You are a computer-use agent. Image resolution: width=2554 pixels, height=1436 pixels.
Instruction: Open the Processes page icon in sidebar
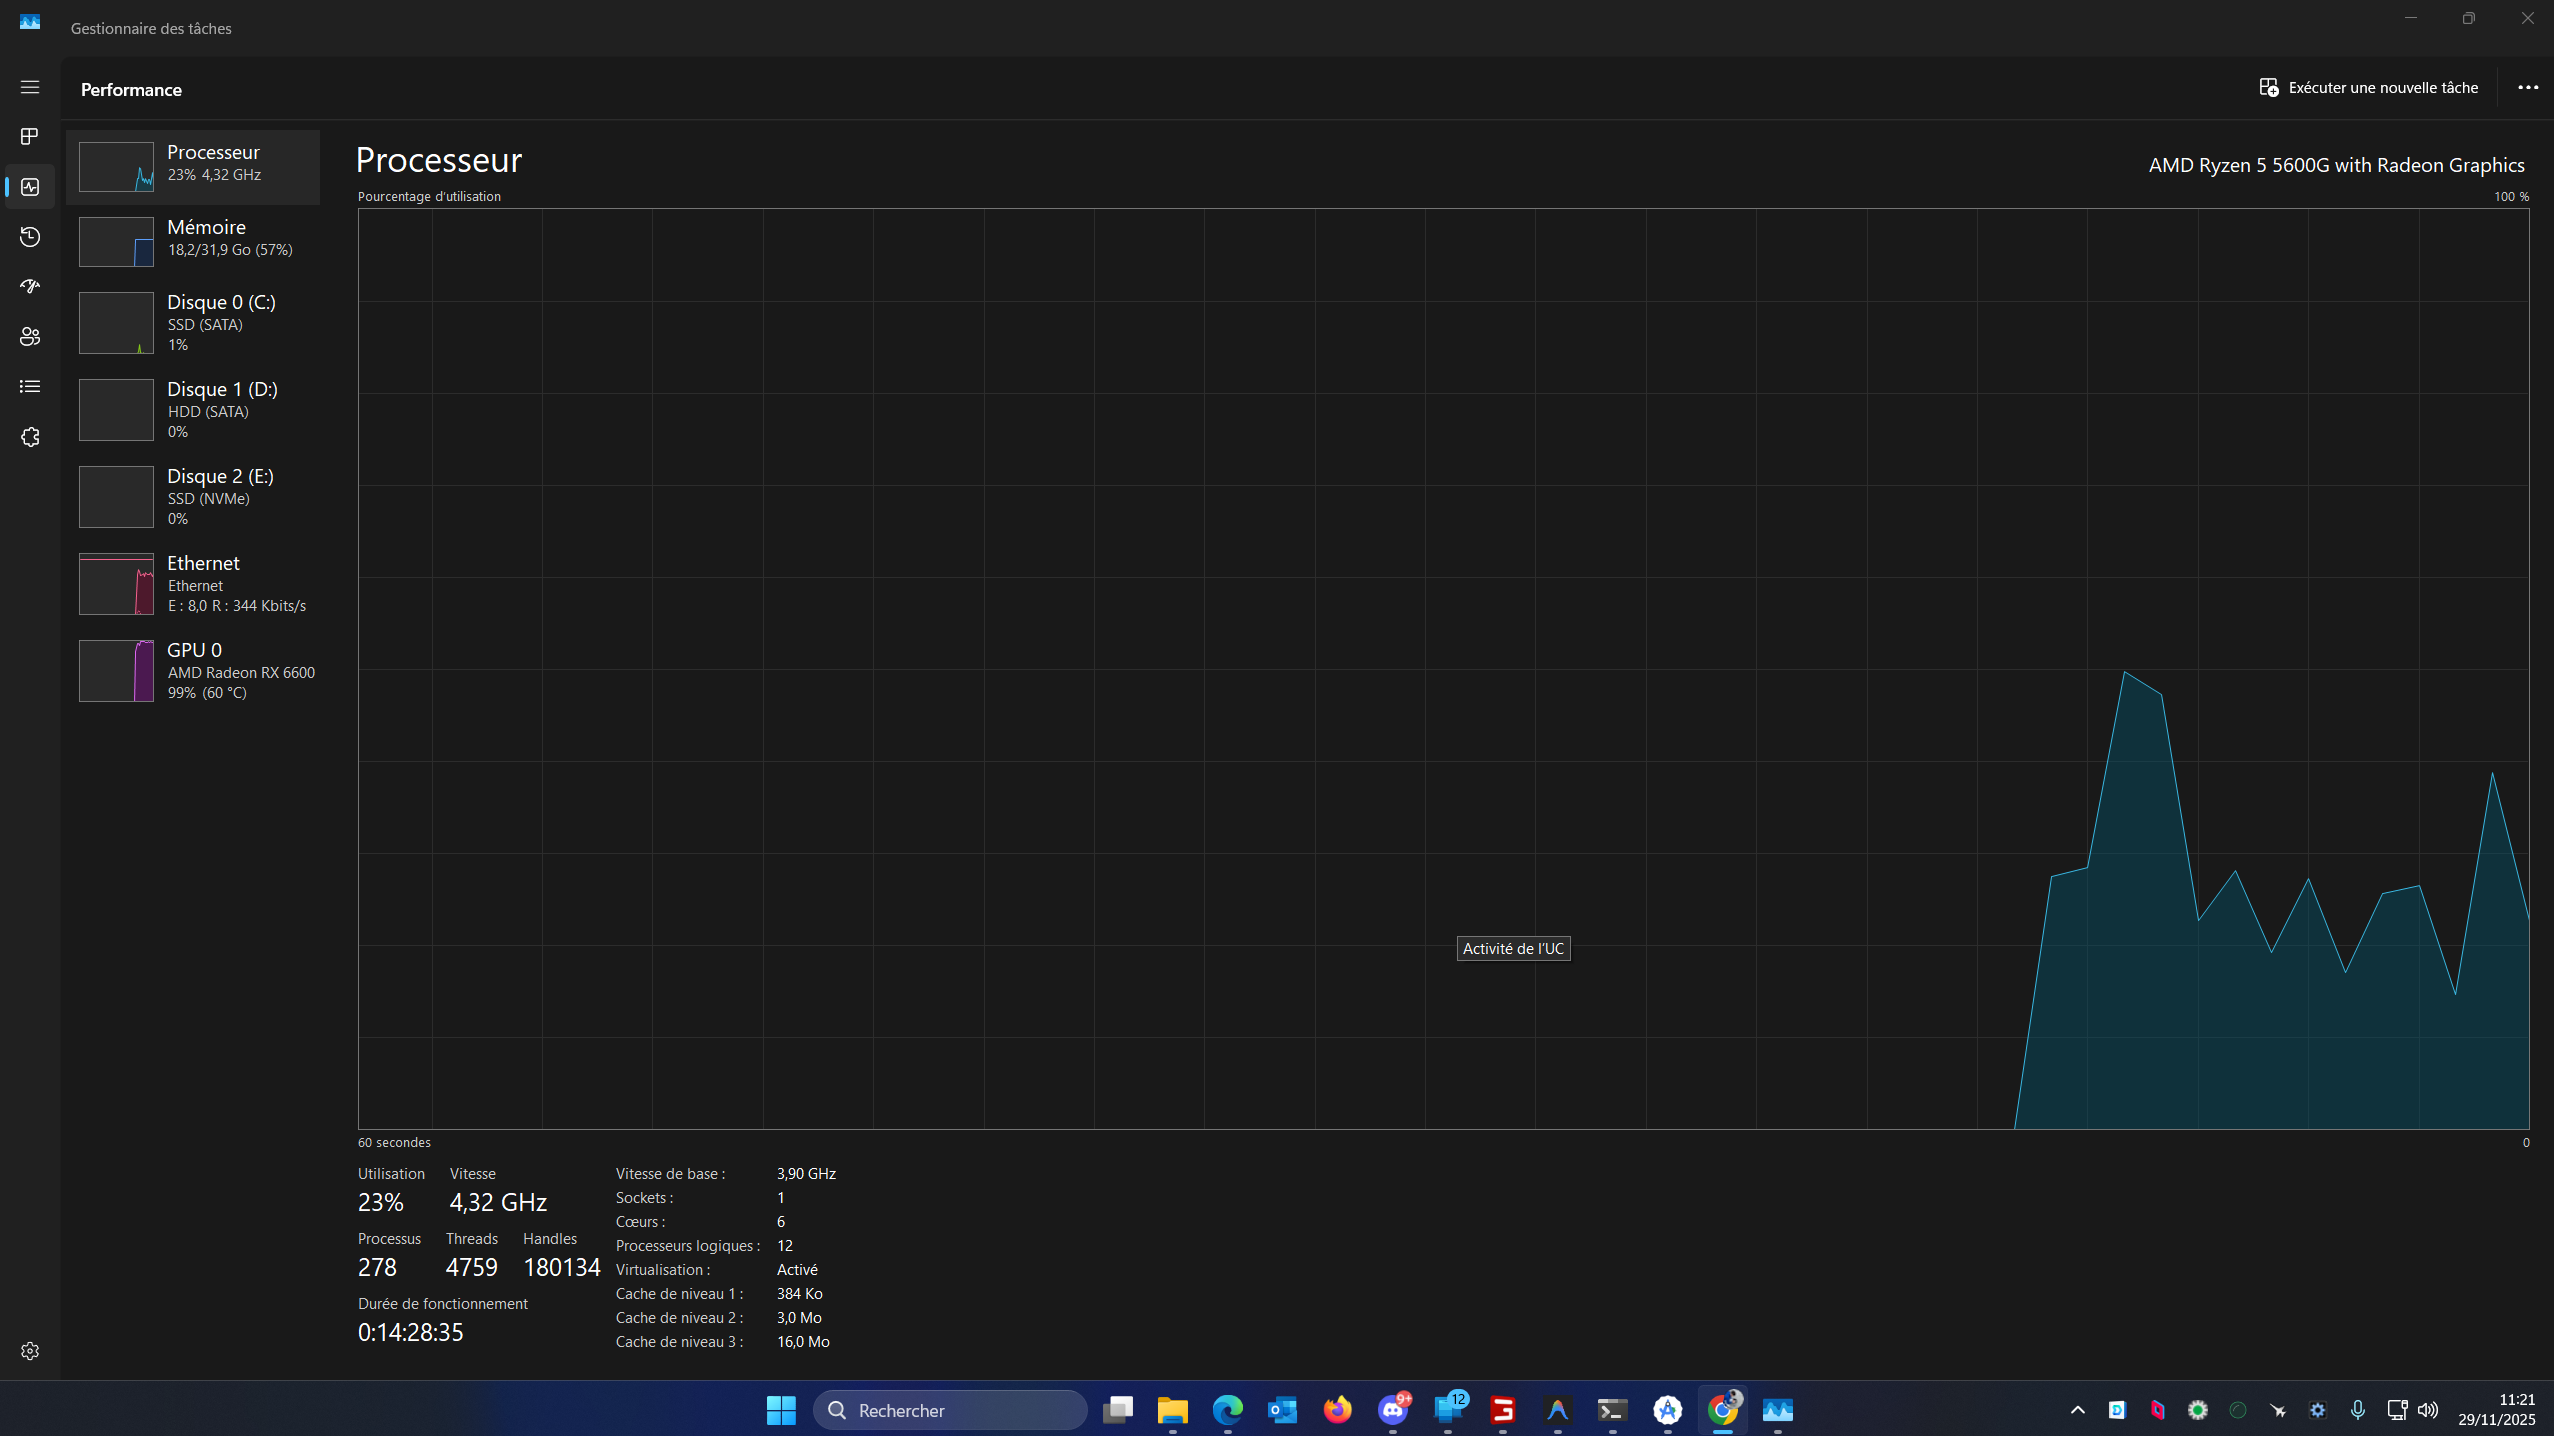coord(30,136)
